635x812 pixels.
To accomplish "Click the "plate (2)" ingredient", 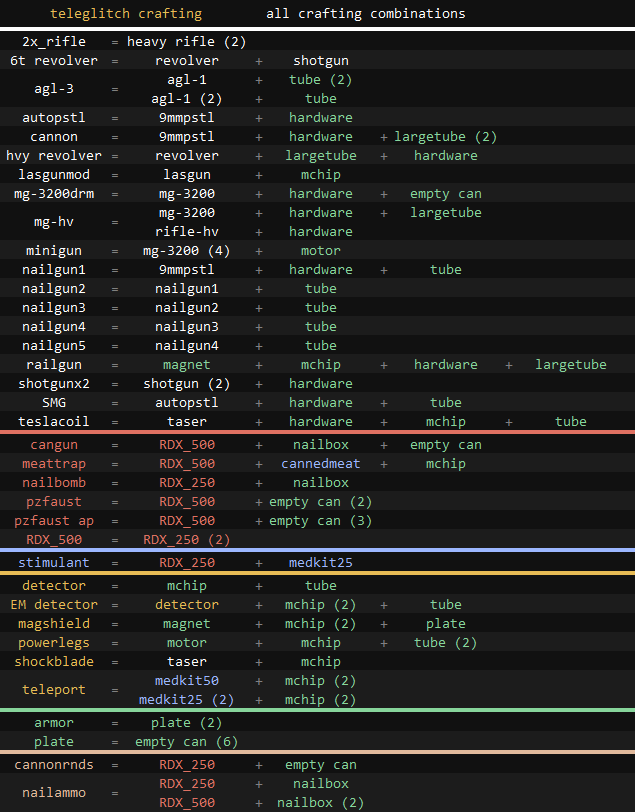I will pyautogui.click(x=186, y=722).
